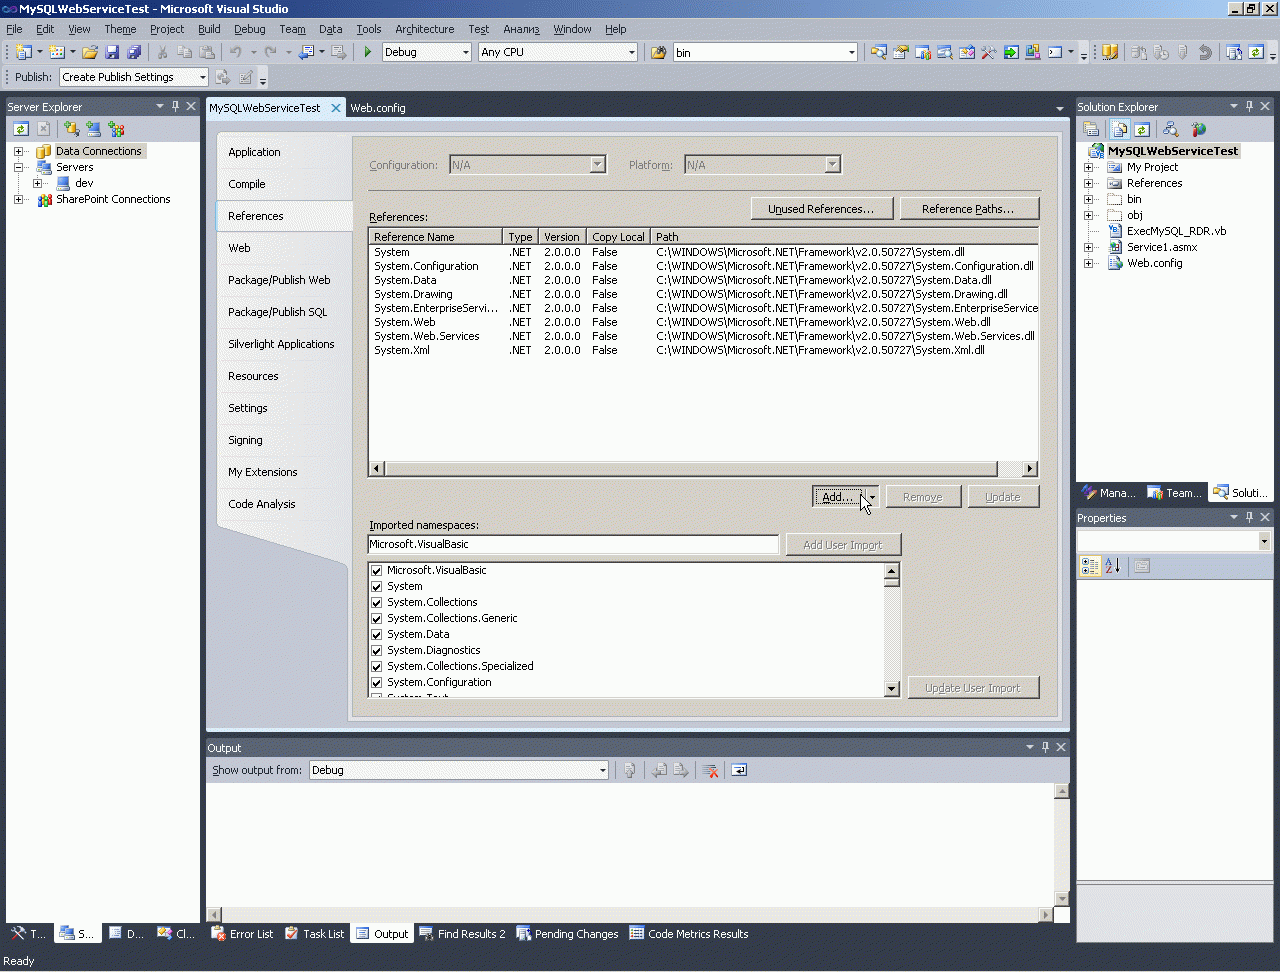
Task: Select the System.Web.Services reference row
Action: coord(703,336)
